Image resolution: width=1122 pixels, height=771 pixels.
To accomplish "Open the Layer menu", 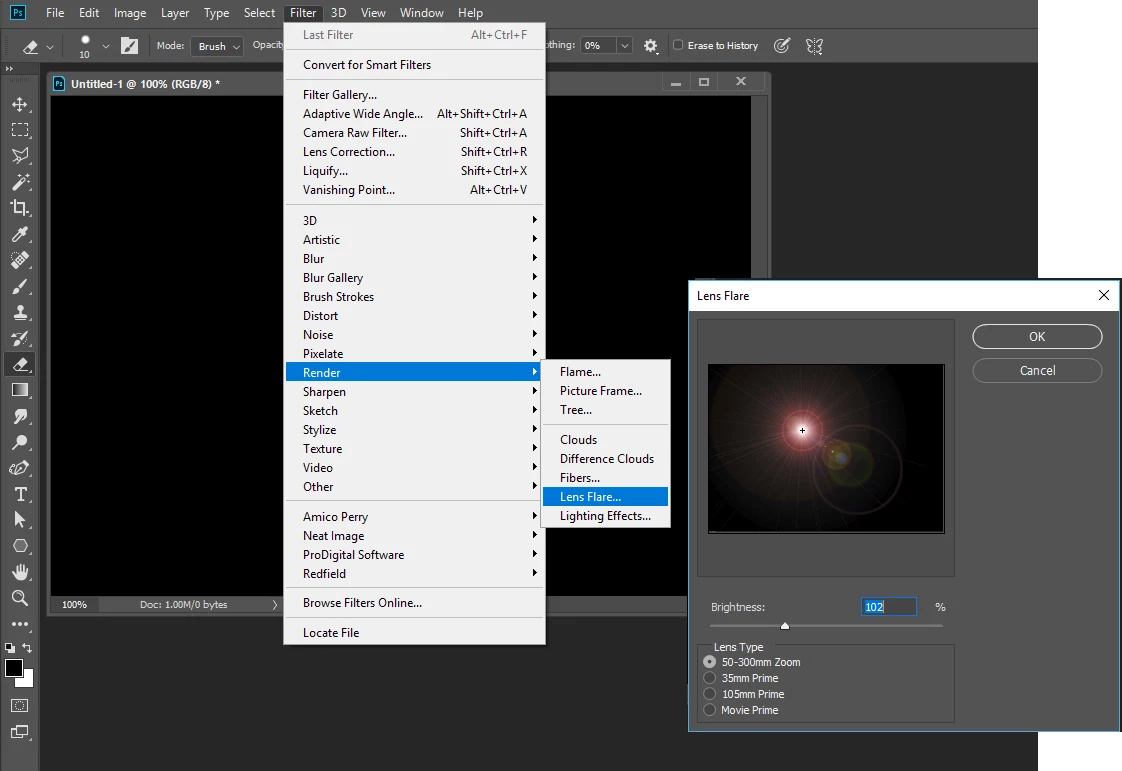I will tap(175, 12).
